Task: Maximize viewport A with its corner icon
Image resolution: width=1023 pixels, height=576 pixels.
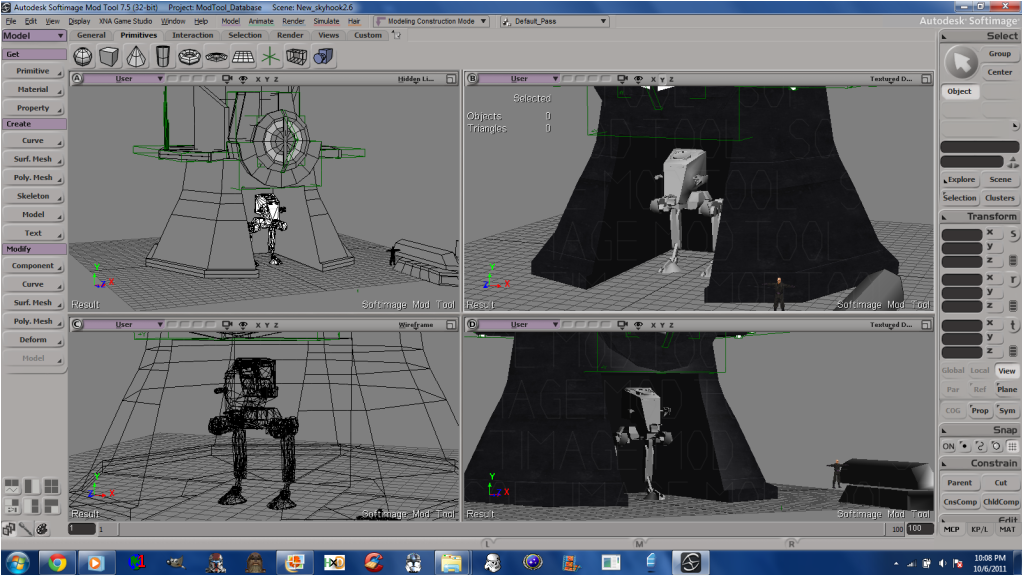Action: [x=451, y=79]
